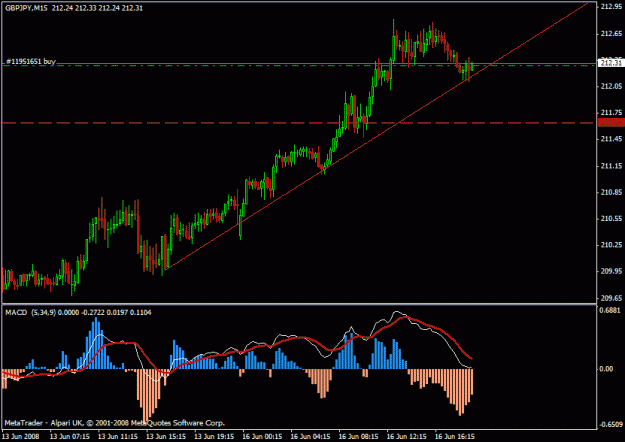Click the 16 Jun 16:15 time label

click(x=455, y=436)
